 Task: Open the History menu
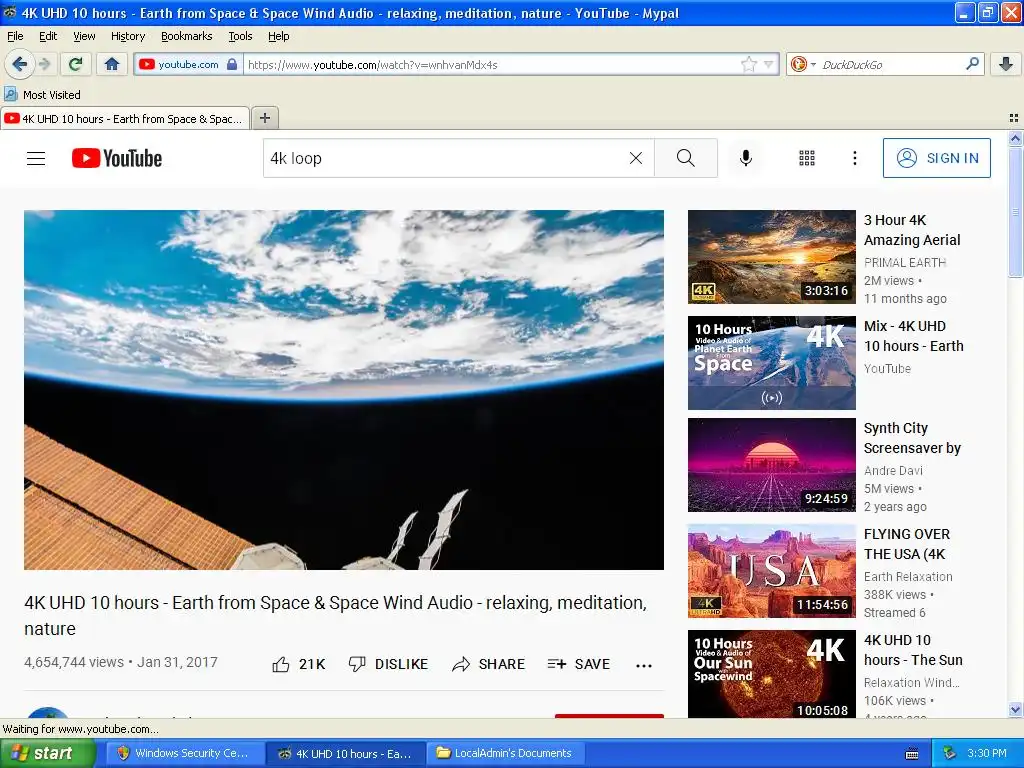pyautogui.click(x=128, y=36)
